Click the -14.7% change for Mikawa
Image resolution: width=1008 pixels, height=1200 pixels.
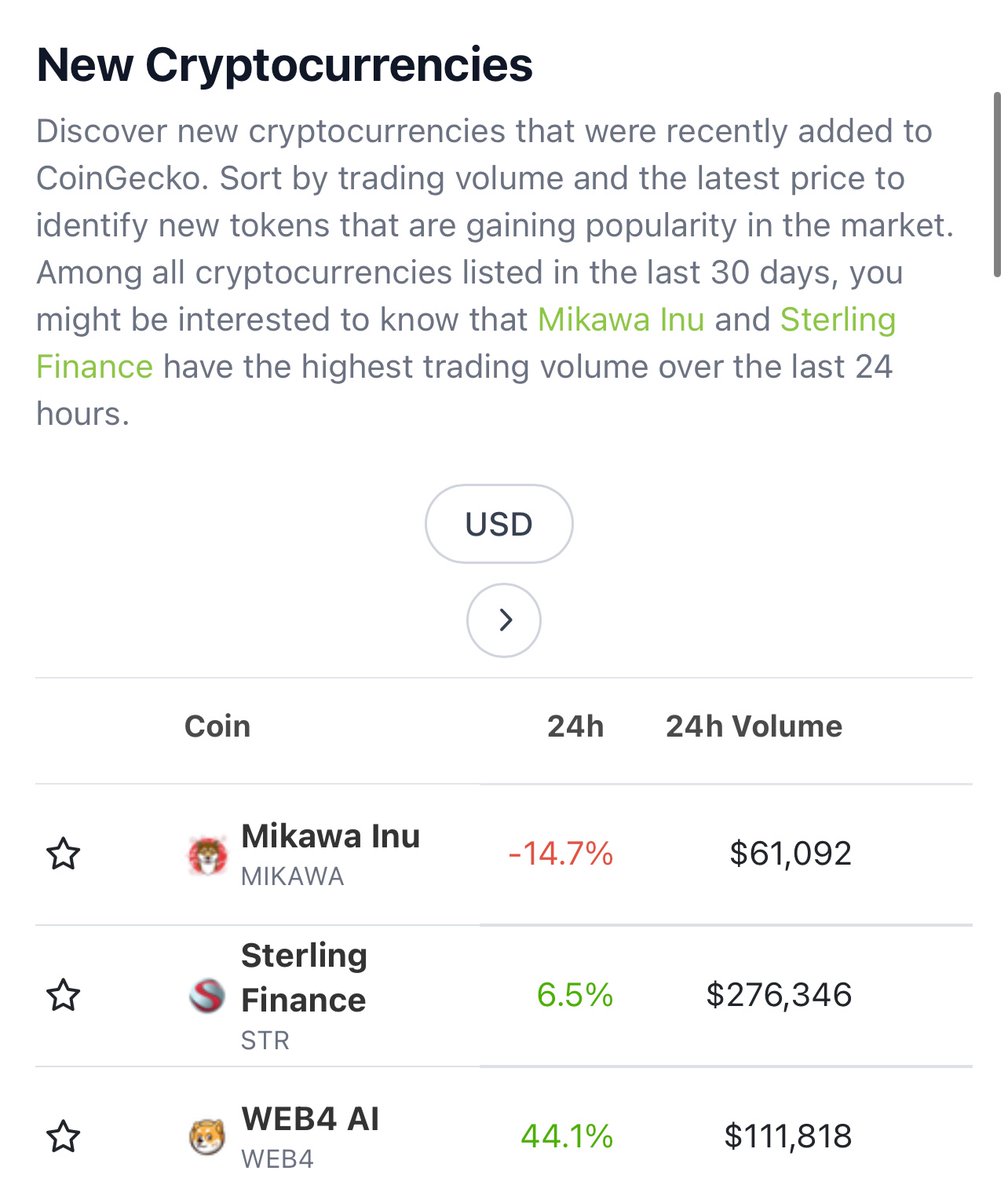pos(560,854)
